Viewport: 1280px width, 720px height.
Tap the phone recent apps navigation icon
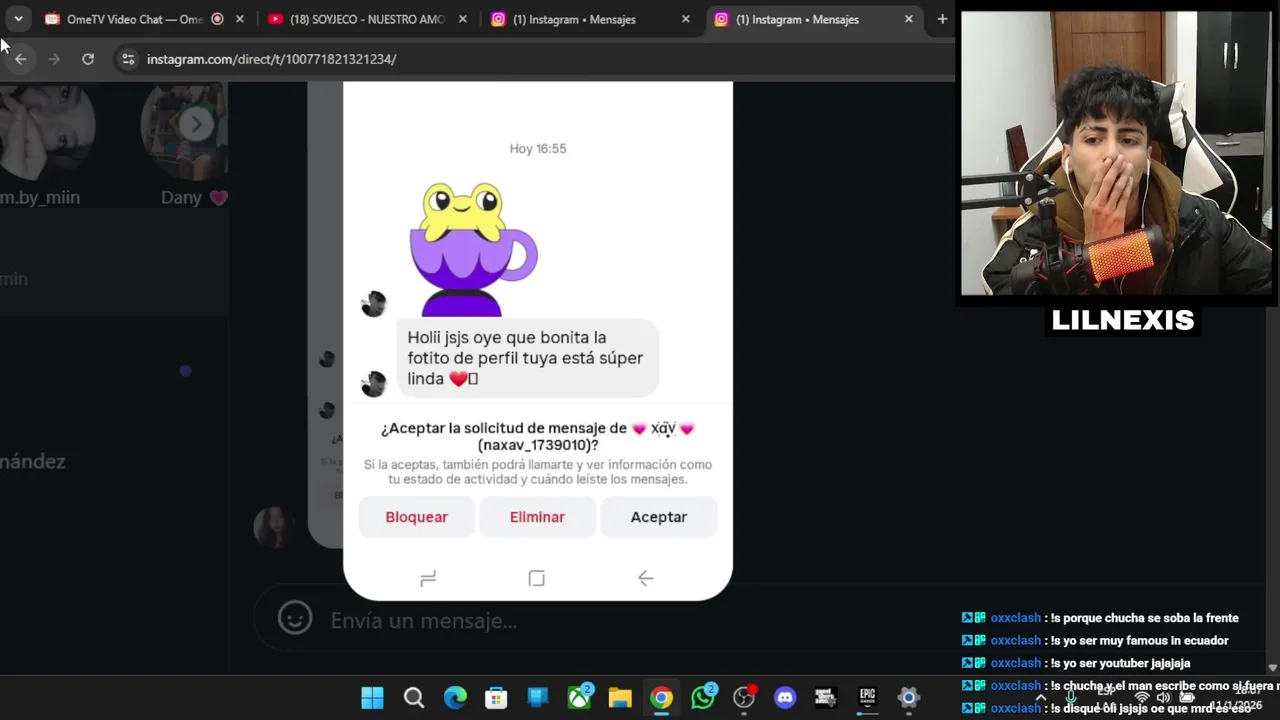pos(428,578)
